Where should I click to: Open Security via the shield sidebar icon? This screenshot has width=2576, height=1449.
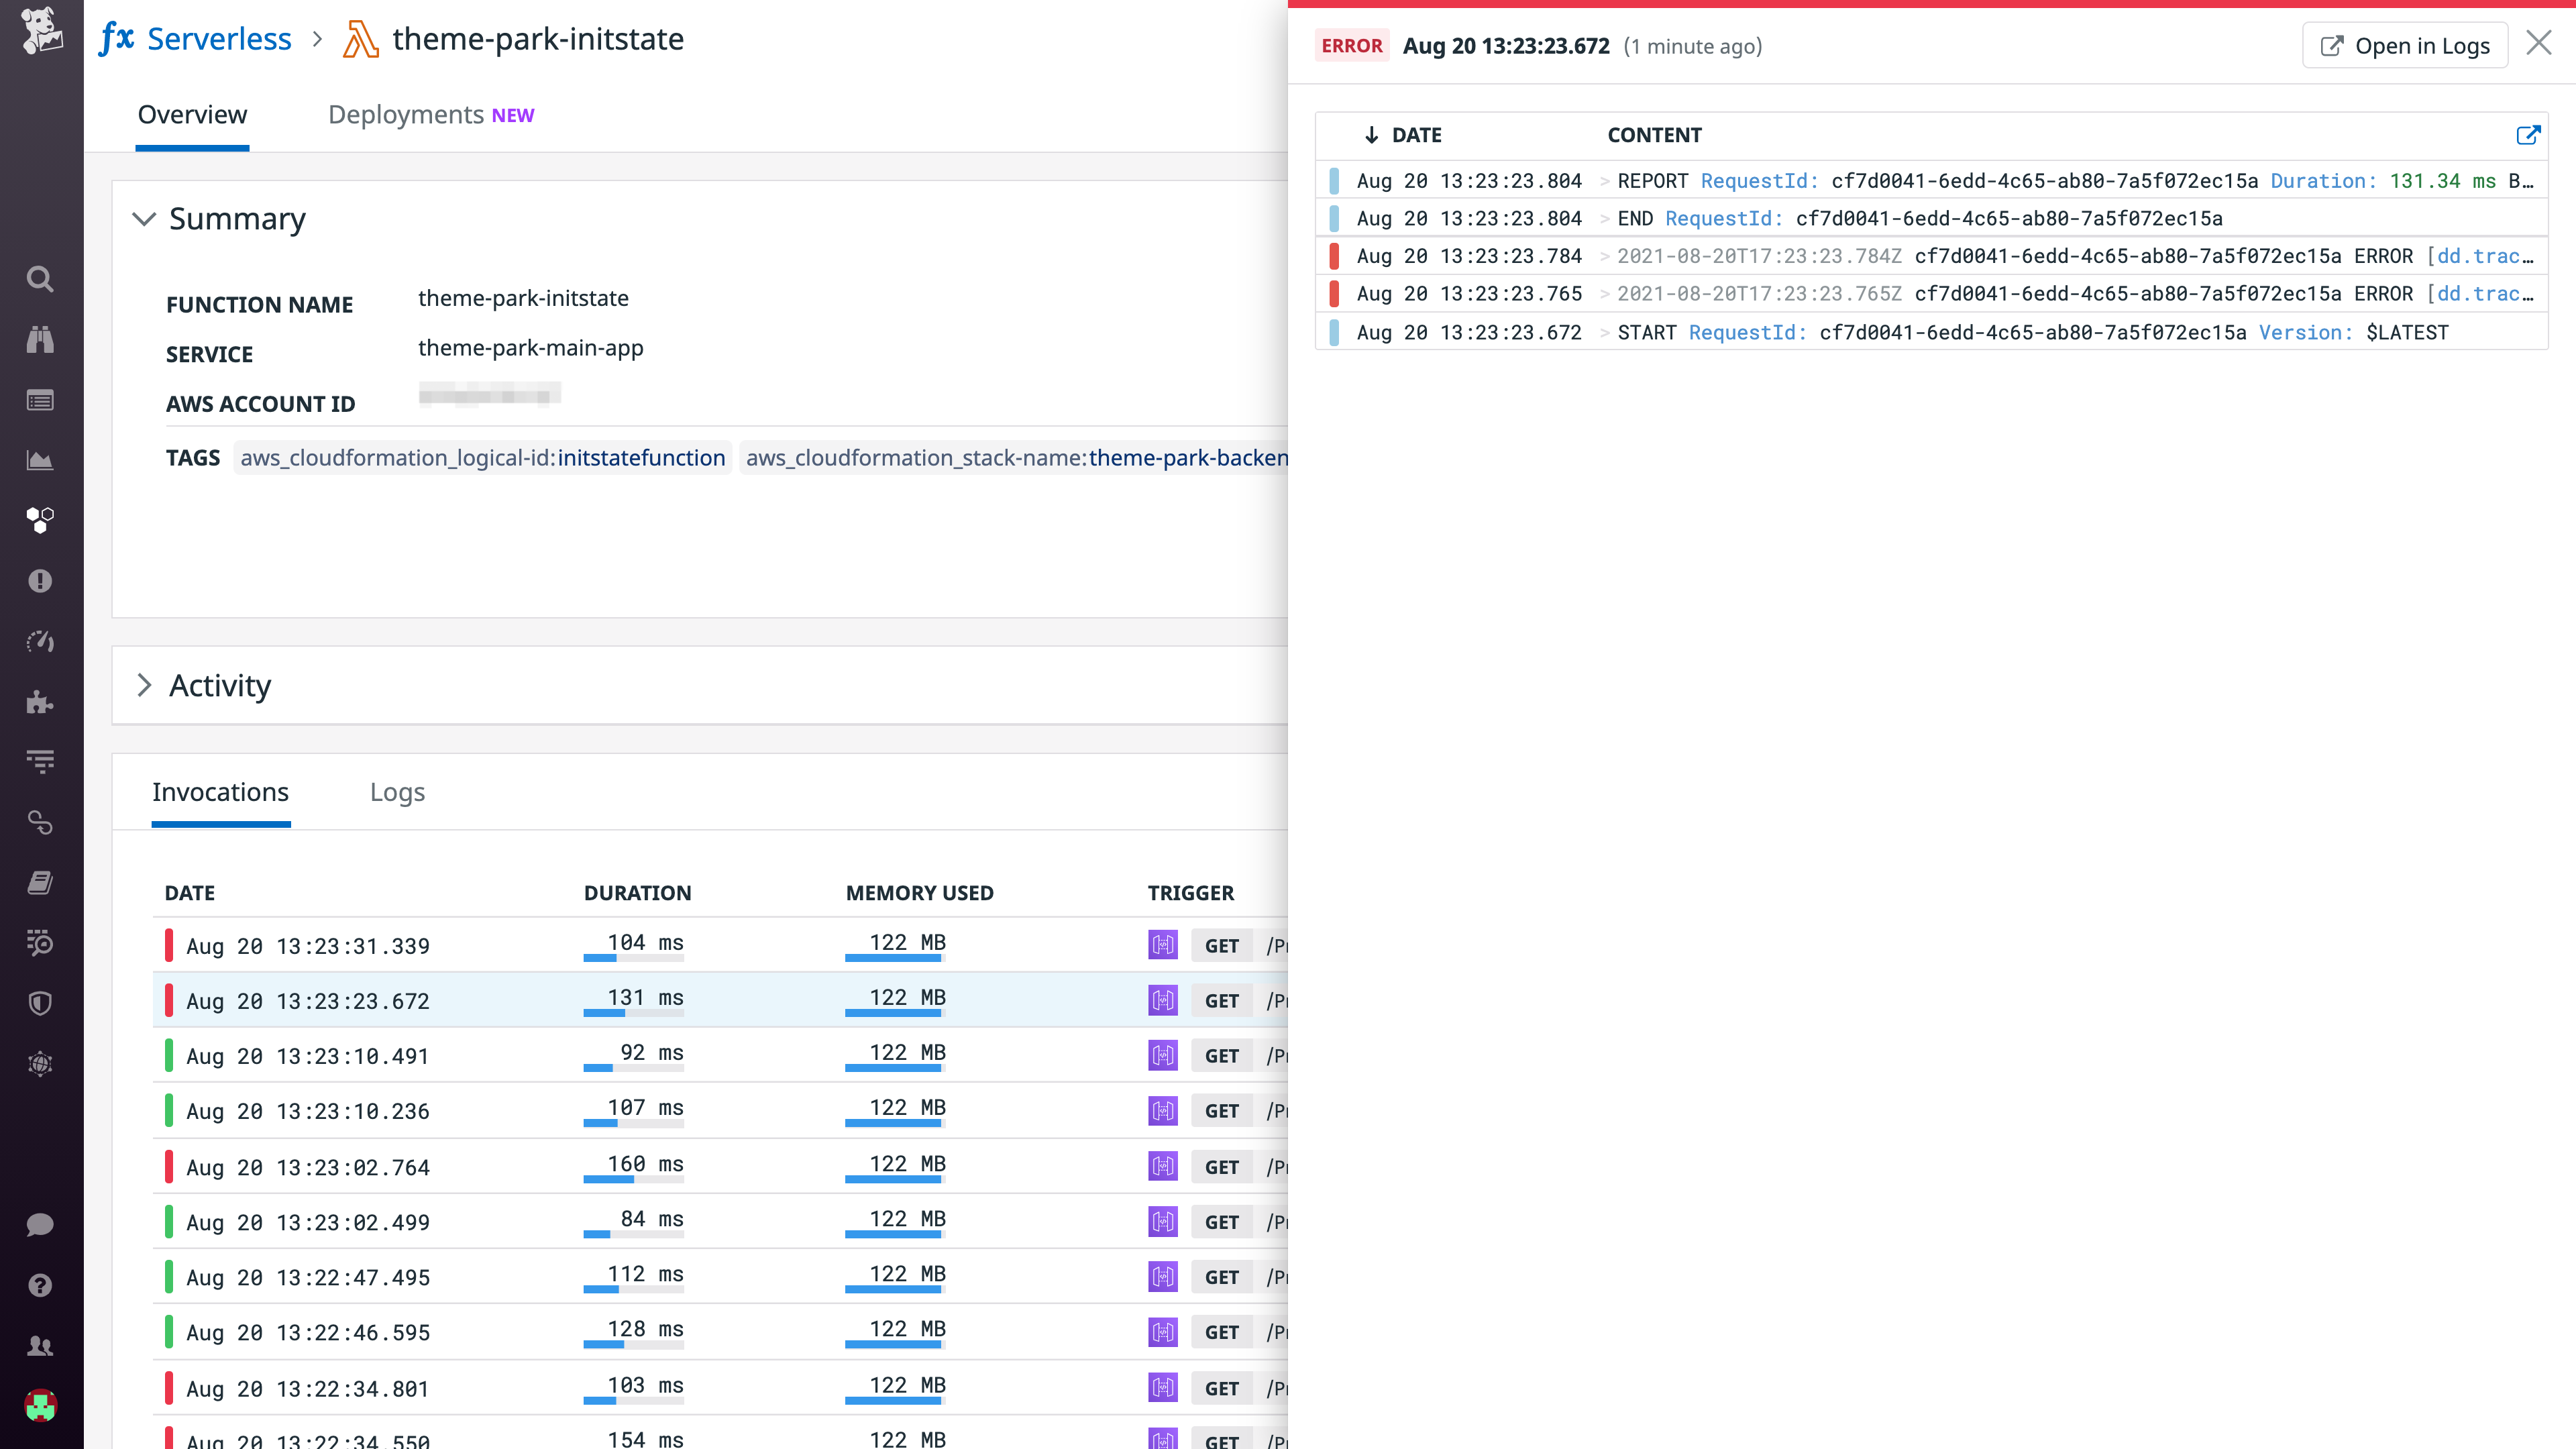coord(40,1003)
